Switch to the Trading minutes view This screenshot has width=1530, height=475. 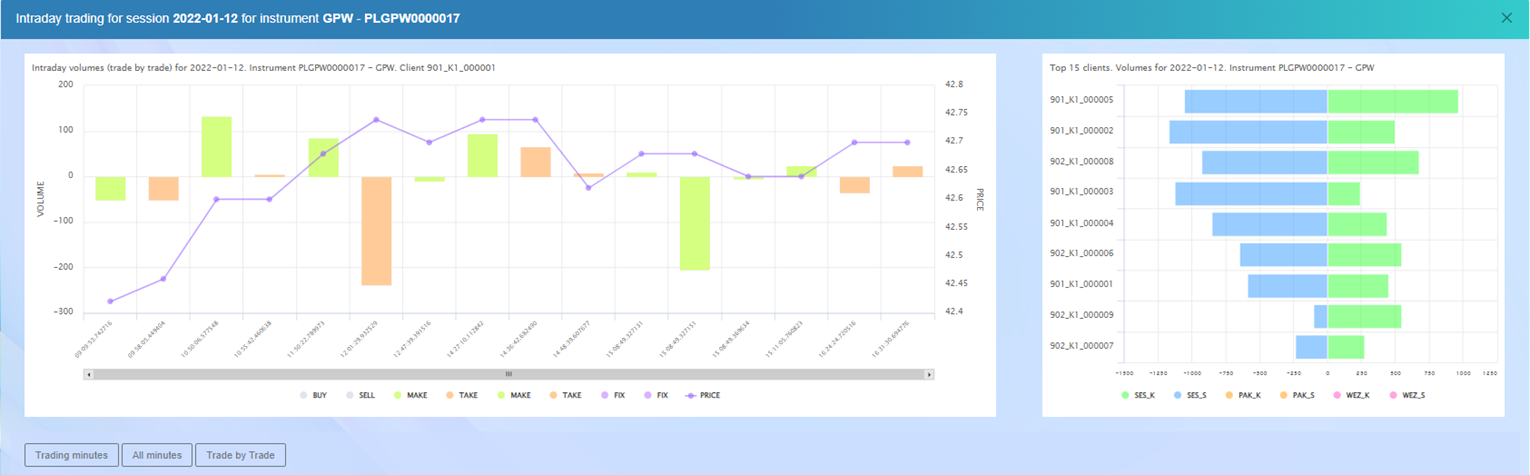72,455
